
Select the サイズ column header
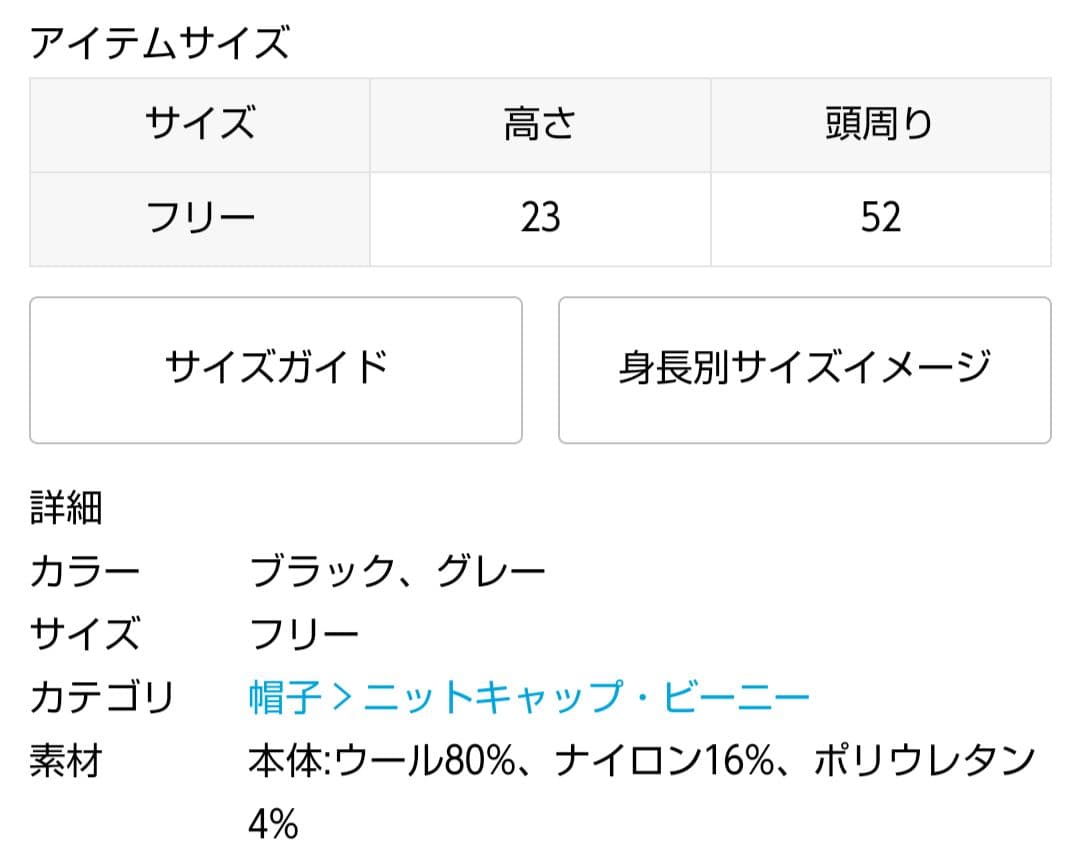198,125
